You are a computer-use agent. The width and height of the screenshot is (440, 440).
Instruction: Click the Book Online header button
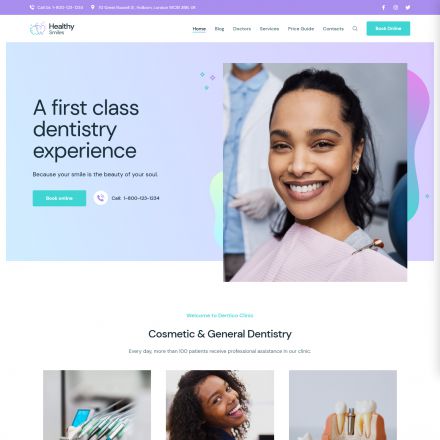pyautogui.click(x=388, y=29)
